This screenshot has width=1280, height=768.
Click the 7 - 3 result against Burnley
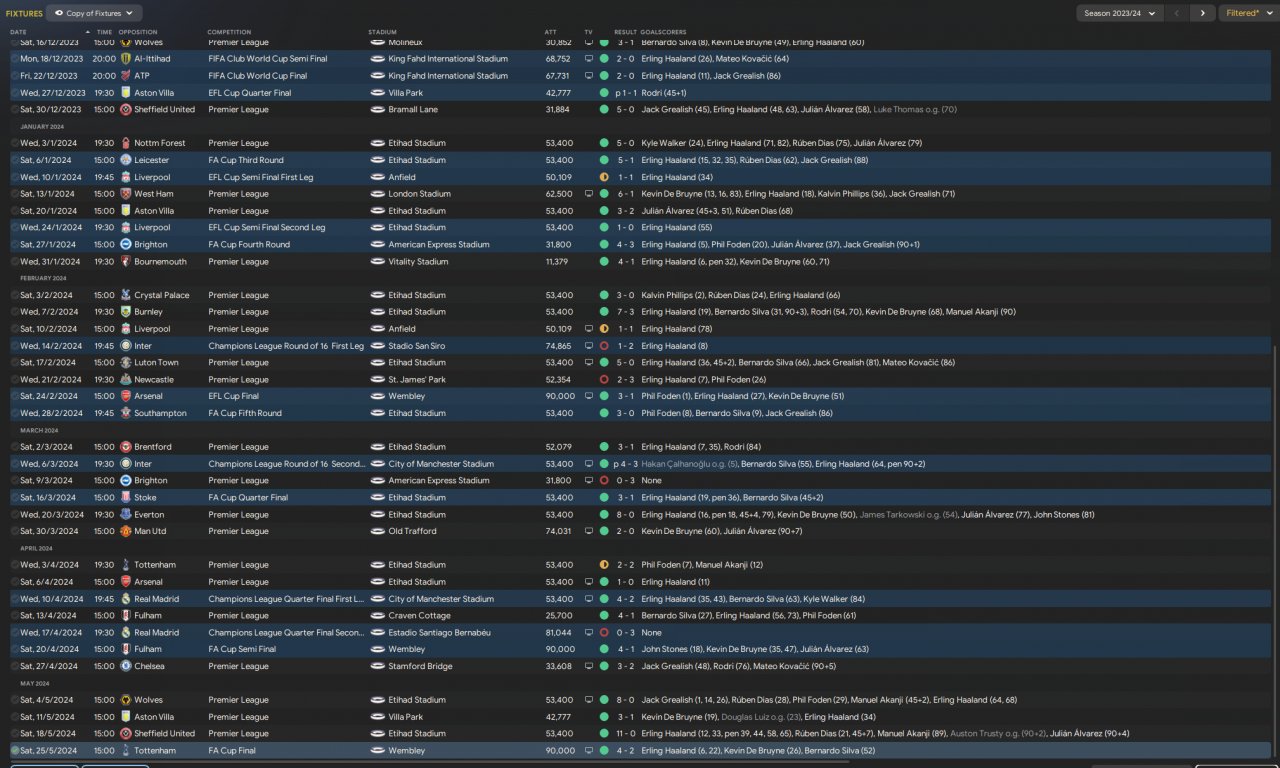tap(625, 312)
